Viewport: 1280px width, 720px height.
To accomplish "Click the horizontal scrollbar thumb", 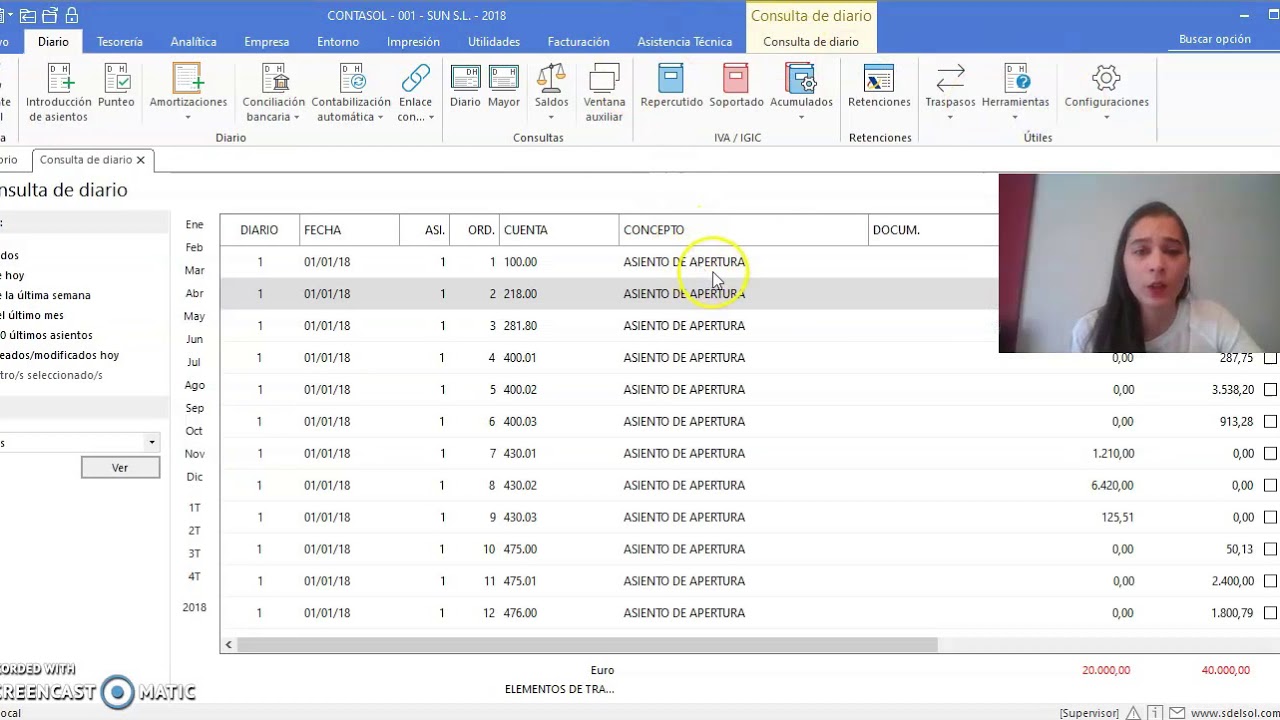I will 586,645.
